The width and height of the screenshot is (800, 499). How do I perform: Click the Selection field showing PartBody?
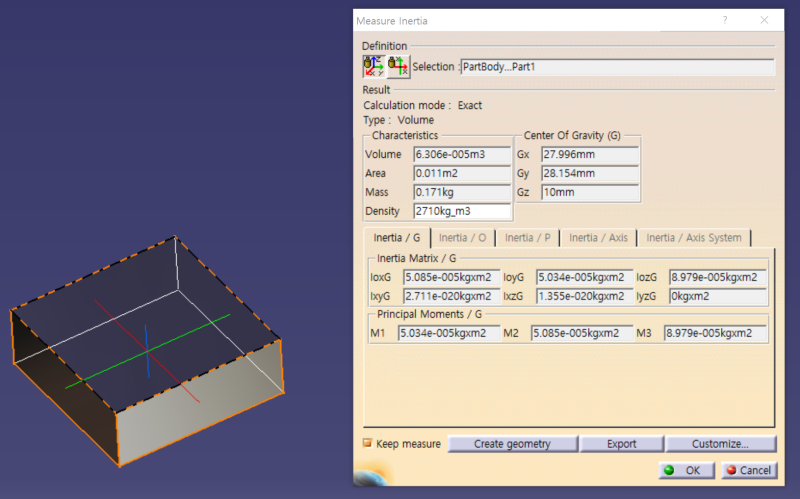tap(616, 67)
